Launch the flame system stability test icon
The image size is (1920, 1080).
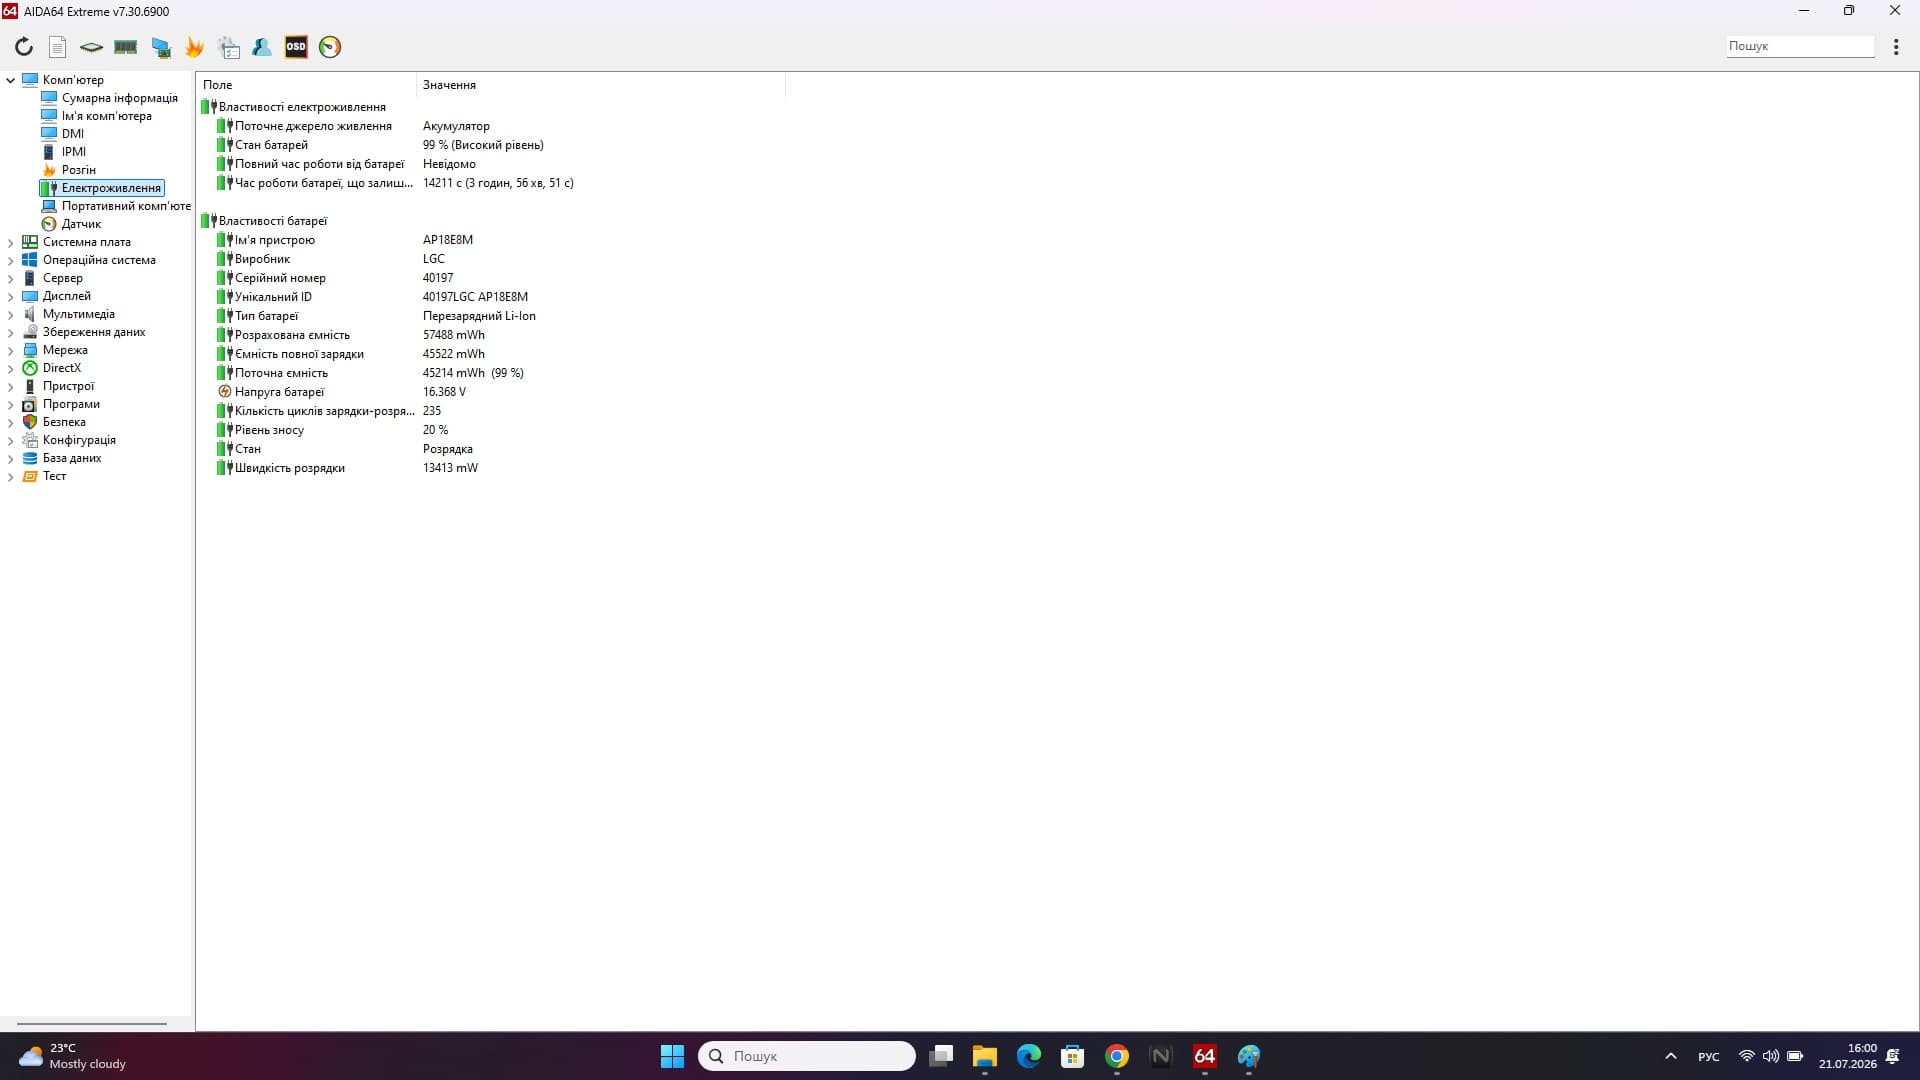pyautogui.click(x=194, y=47)
